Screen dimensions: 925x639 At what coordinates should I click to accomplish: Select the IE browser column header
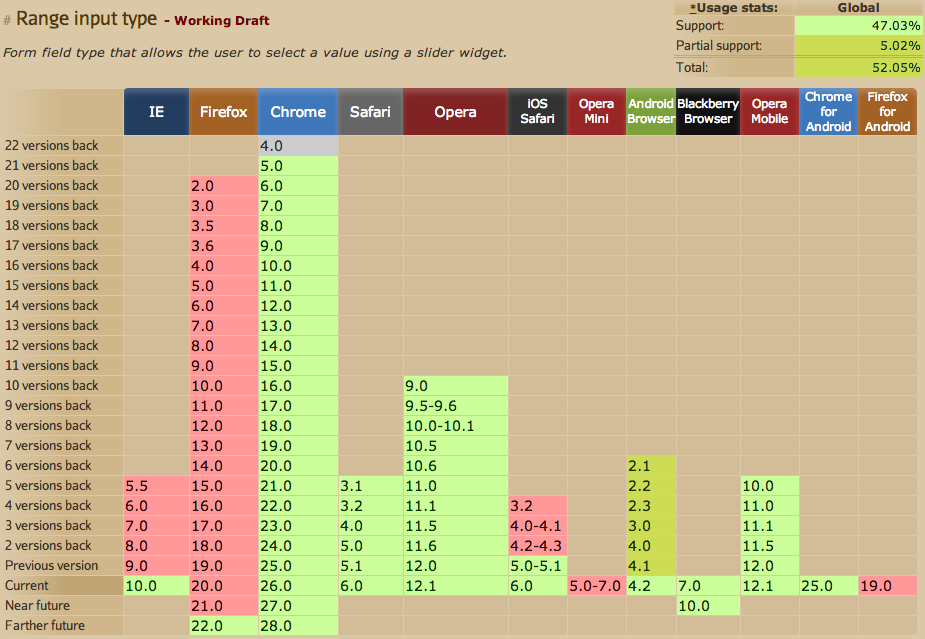tap(156, 112)
